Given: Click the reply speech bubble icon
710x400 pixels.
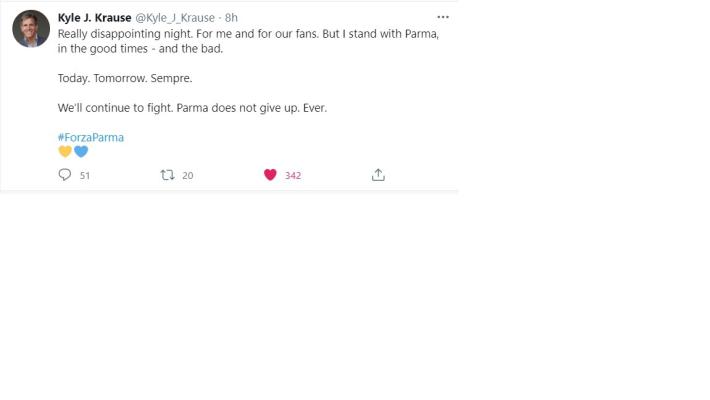Looking at the screenshot, I should click(x=65, y=175).
